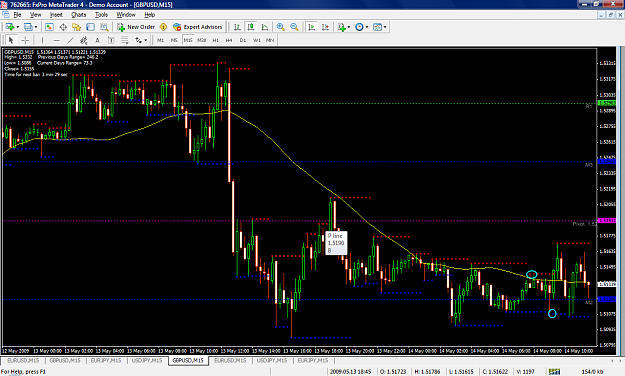Click the New Chart toolbar icon
The height and width of the screenshot is (376, 625).
click(x=10, y=27)
